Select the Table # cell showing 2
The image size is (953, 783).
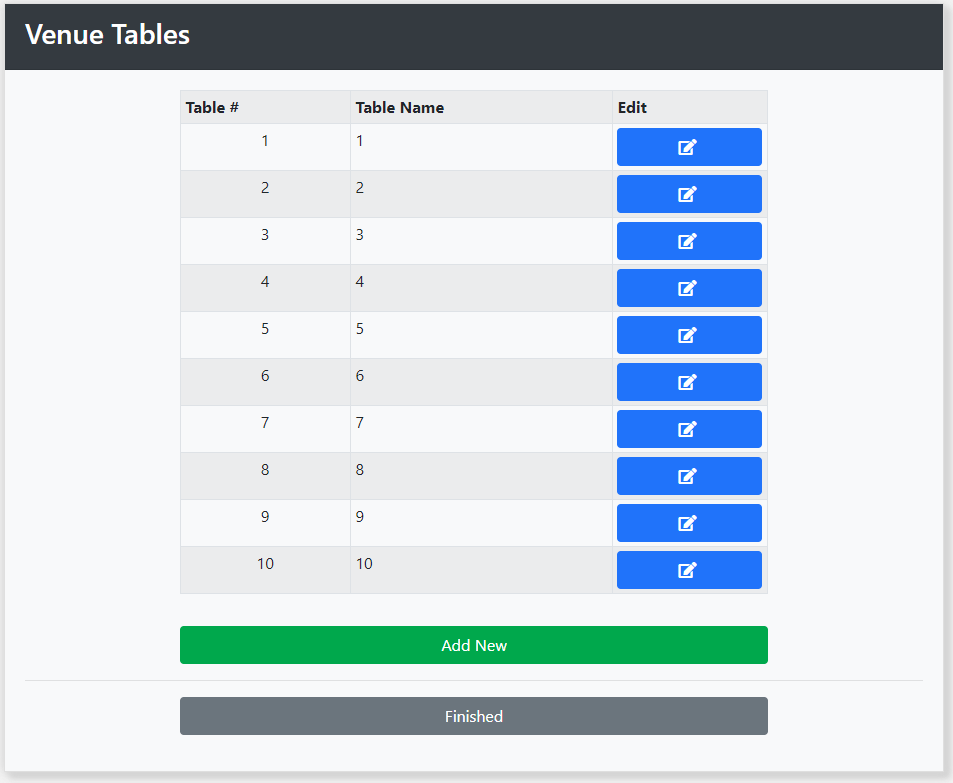coord(266,194)
